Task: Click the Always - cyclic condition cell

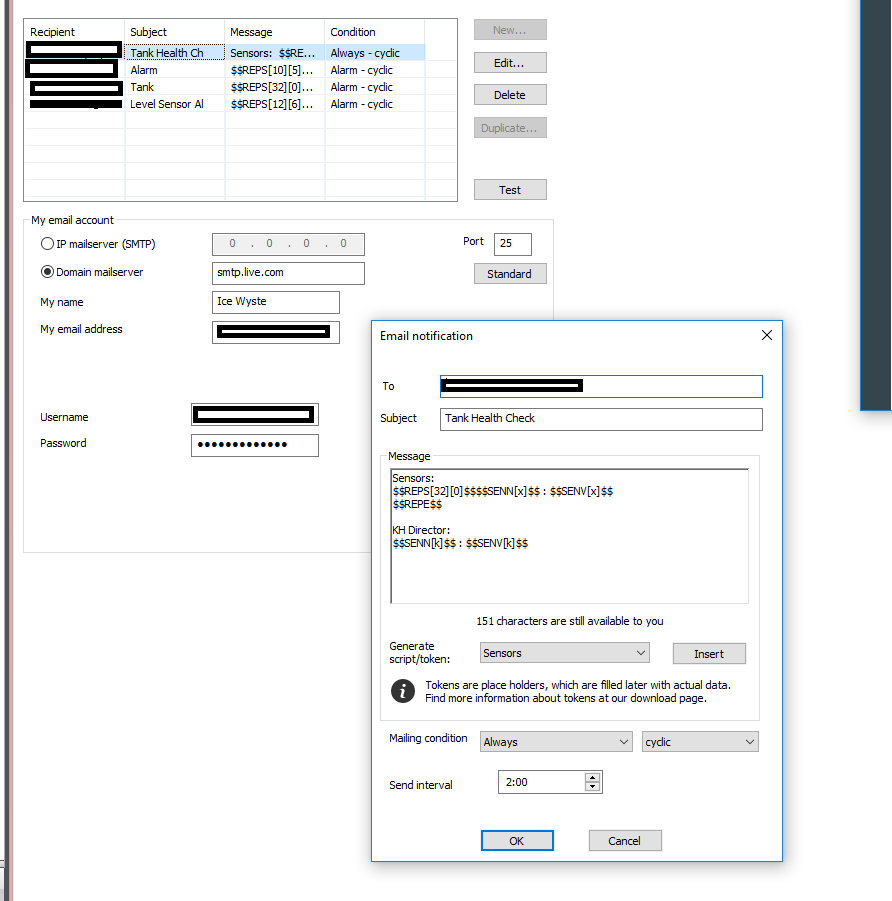Action: tap(375, 52)
